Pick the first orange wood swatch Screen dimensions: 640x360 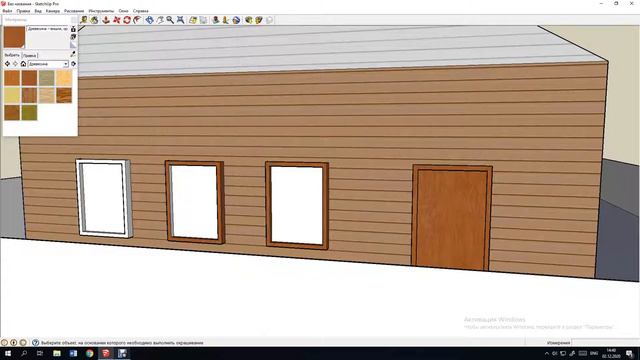tap(12, 78)
